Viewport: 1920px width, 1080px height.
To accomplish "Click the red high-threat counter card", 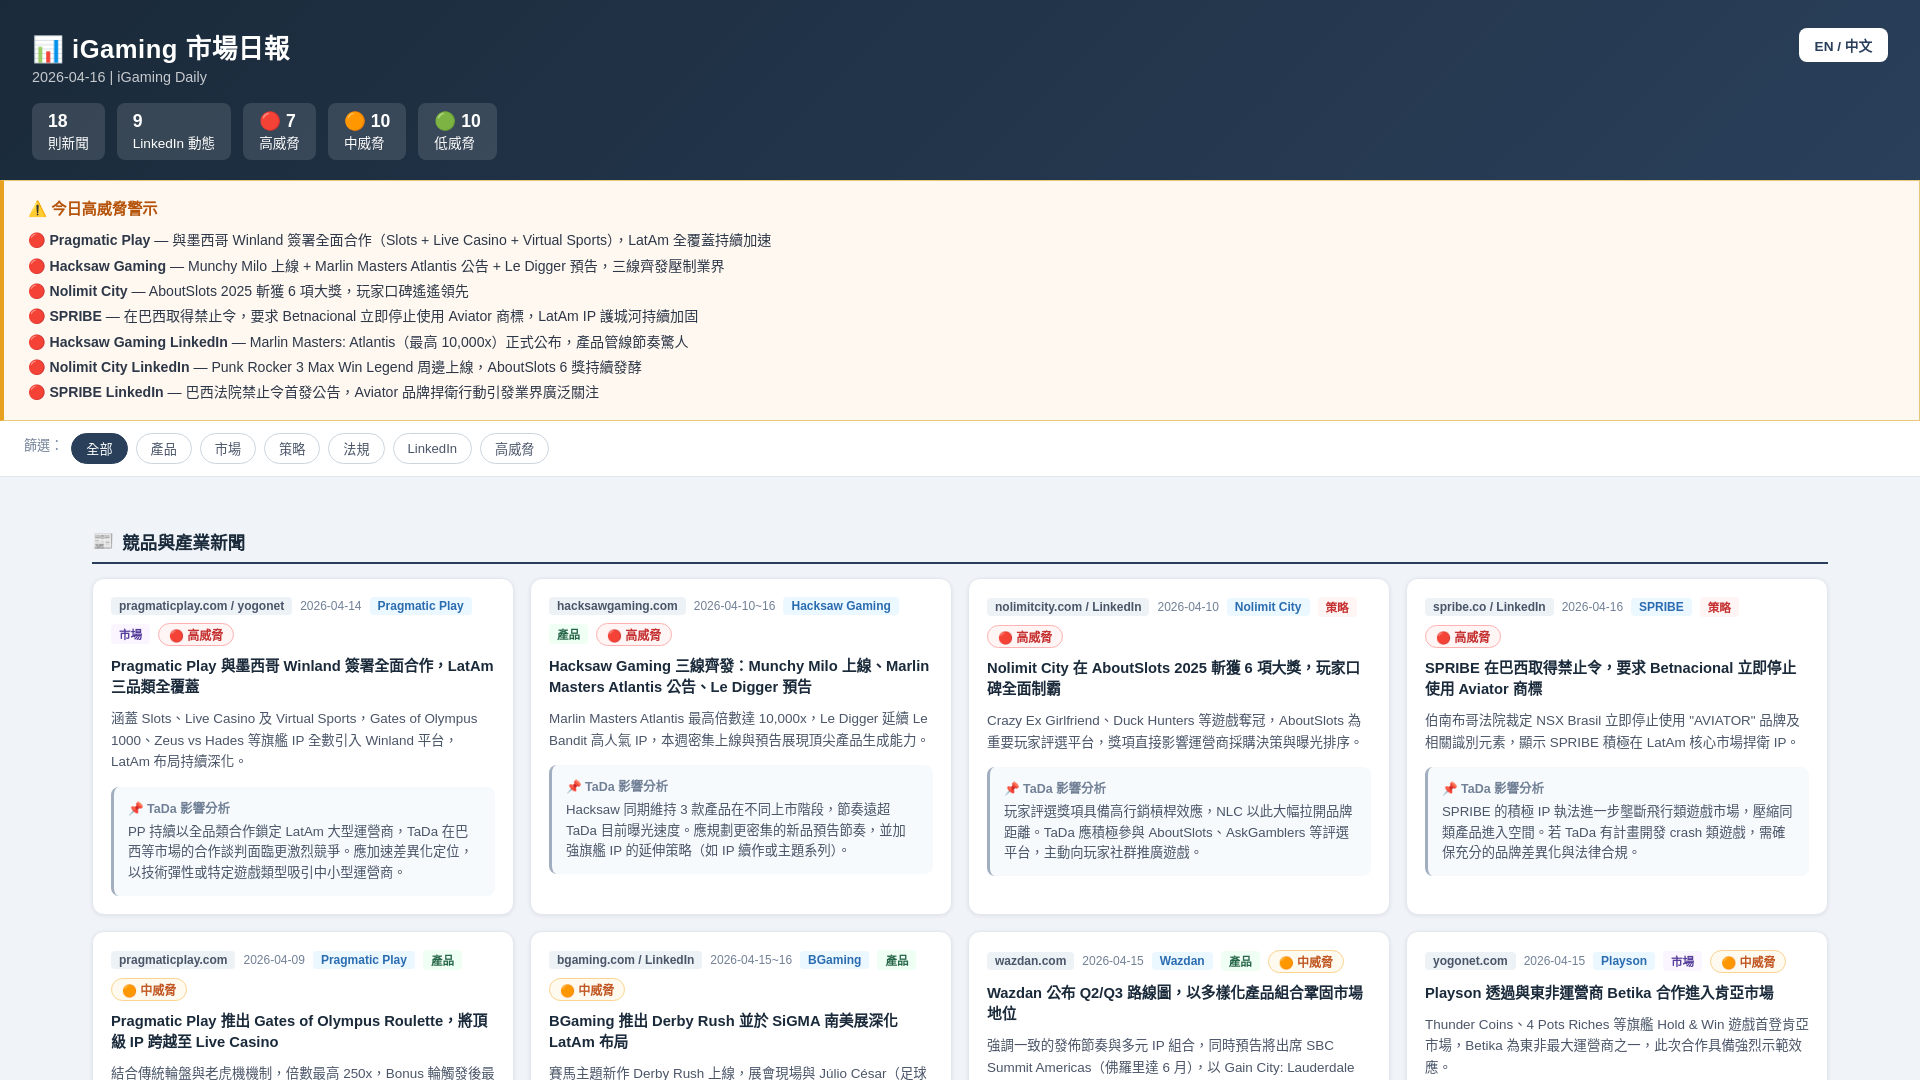I will click(279, 131).
